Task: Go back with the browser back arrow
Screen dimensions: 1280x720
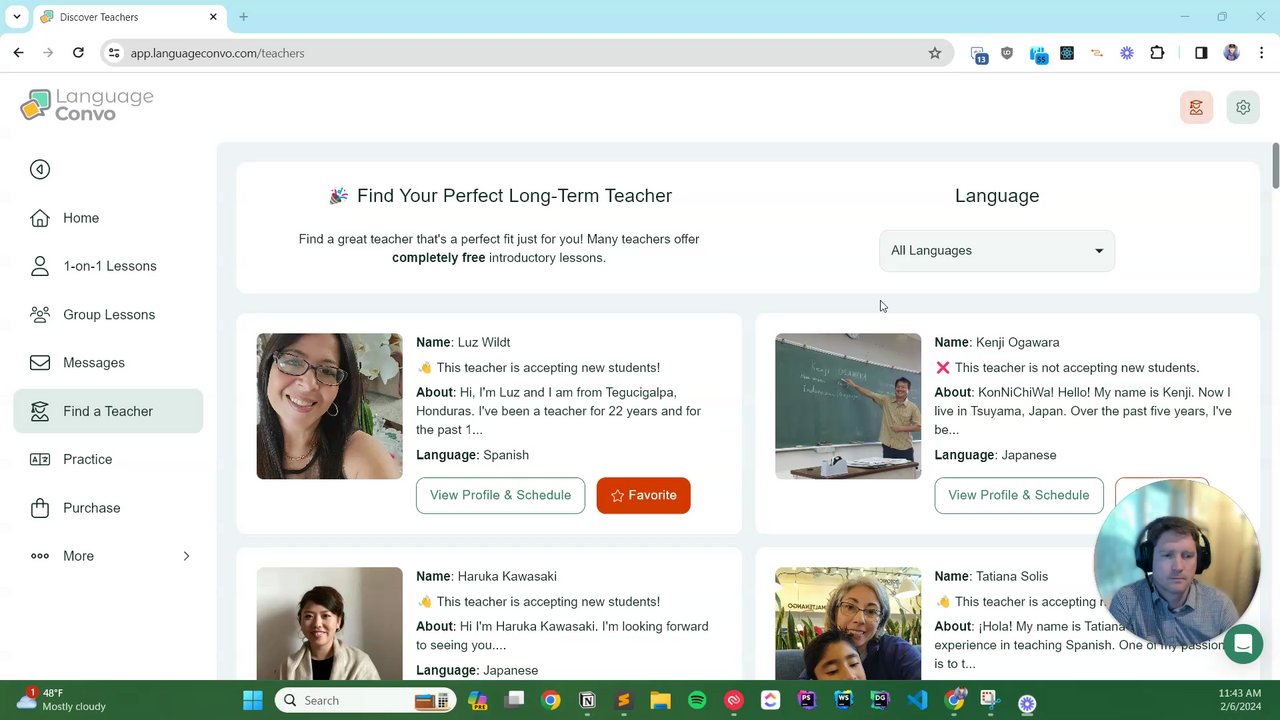Action: [x=18, y=53]
